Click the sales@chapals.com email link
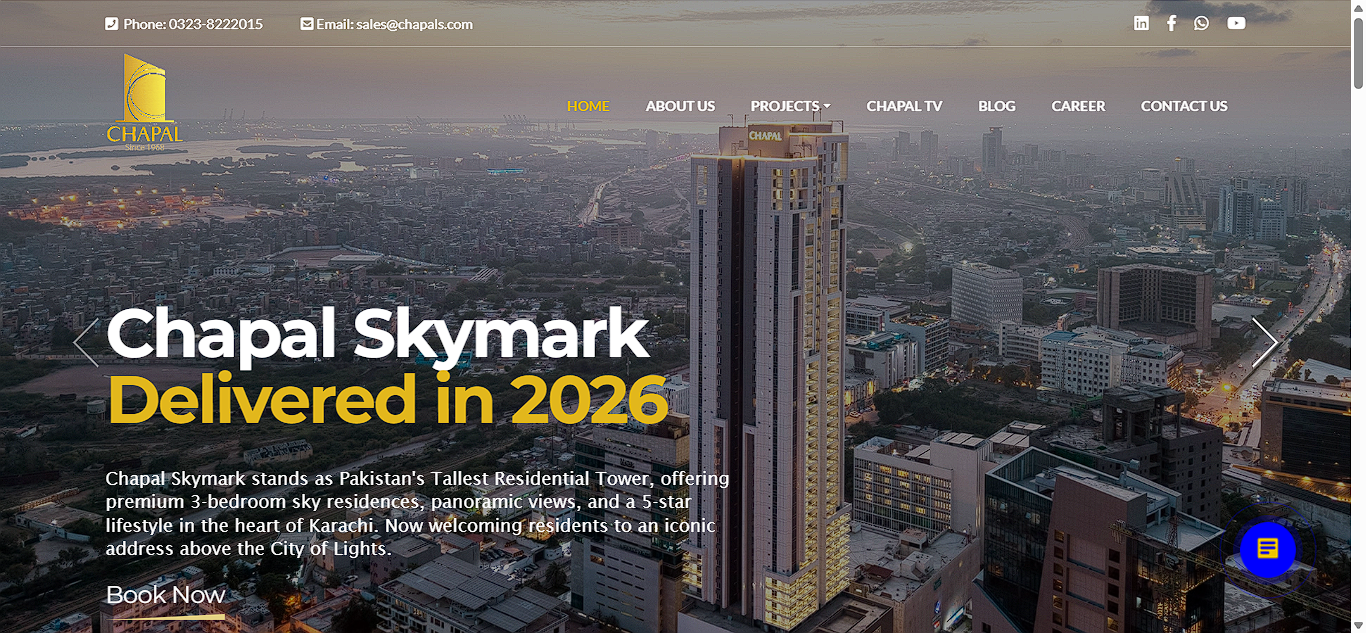Image resolution: width=1366 pixels, height=633 pixels. tap(414, 24)
